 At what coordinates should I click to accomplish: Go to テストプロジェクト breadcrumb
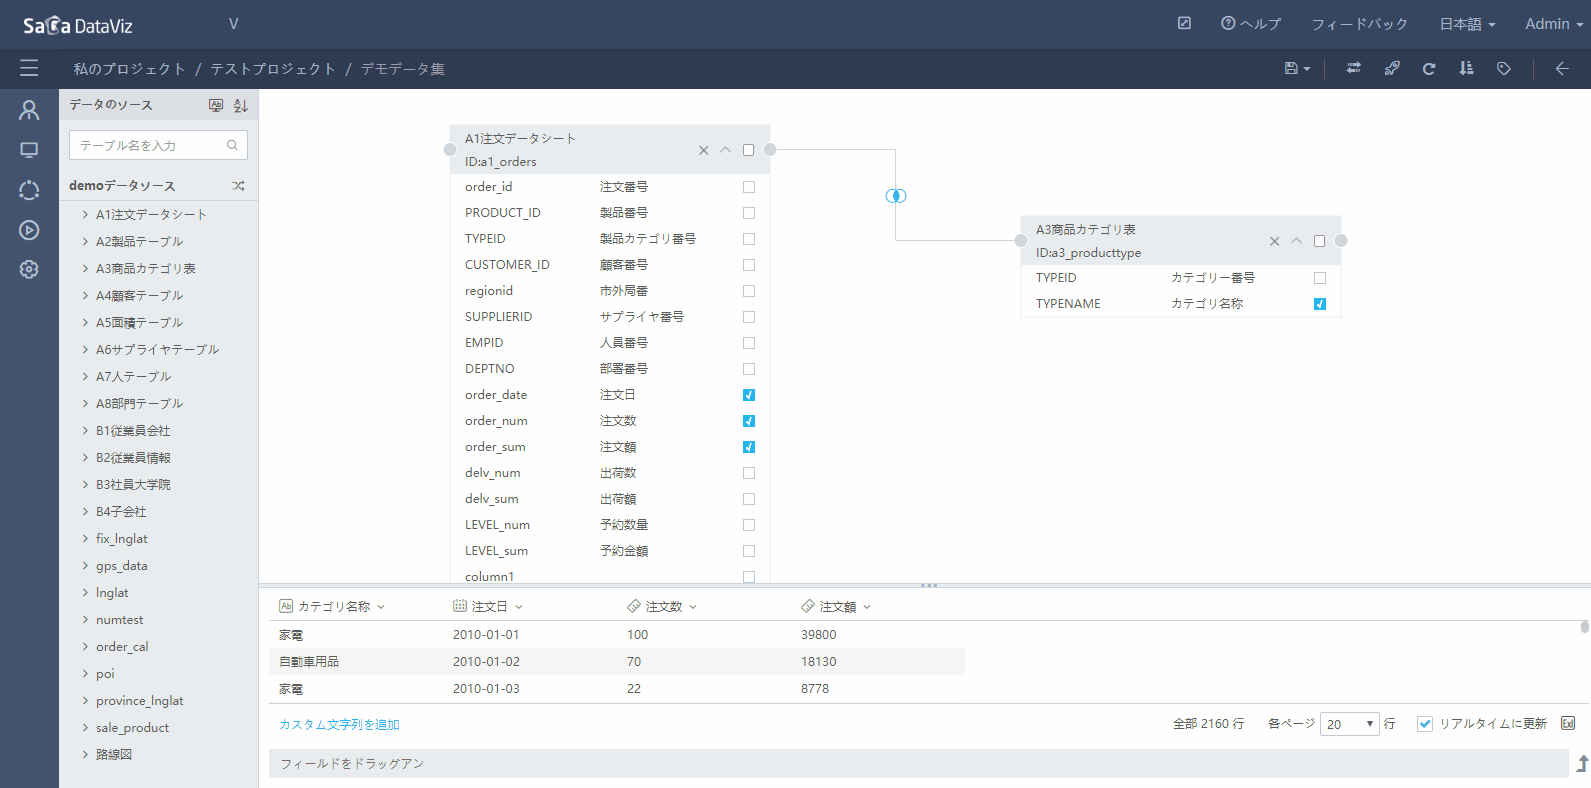(272, 69)
